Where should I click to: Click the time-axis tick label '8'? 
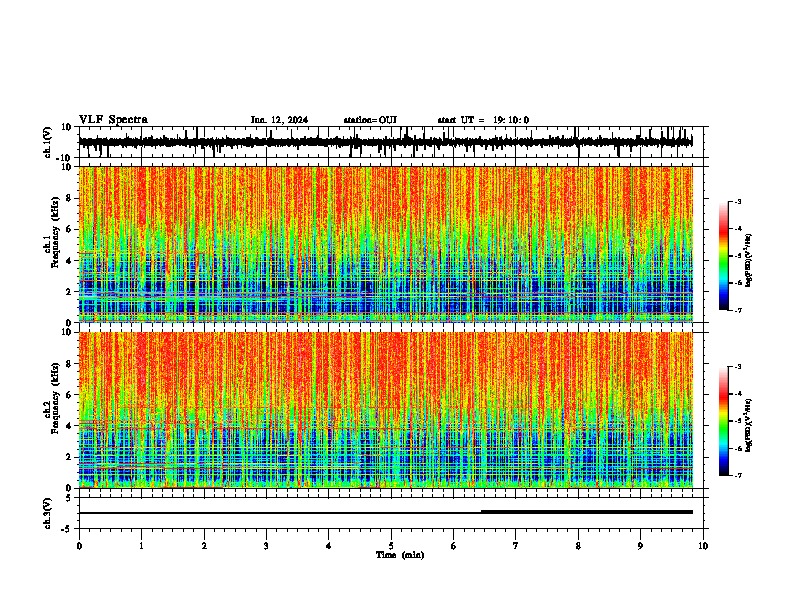tap(578, 546)
